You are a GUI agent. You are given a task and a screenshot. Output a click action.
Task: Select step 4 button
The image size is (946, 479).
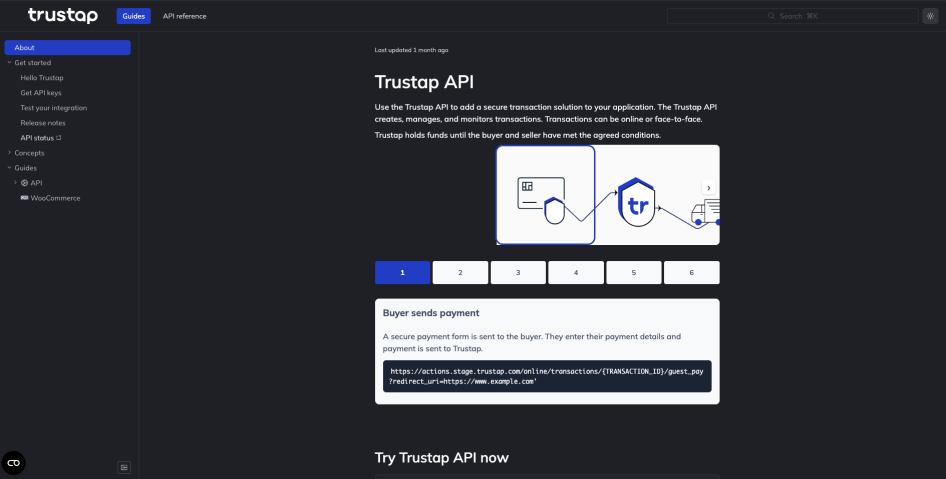[x=576, y=273]
